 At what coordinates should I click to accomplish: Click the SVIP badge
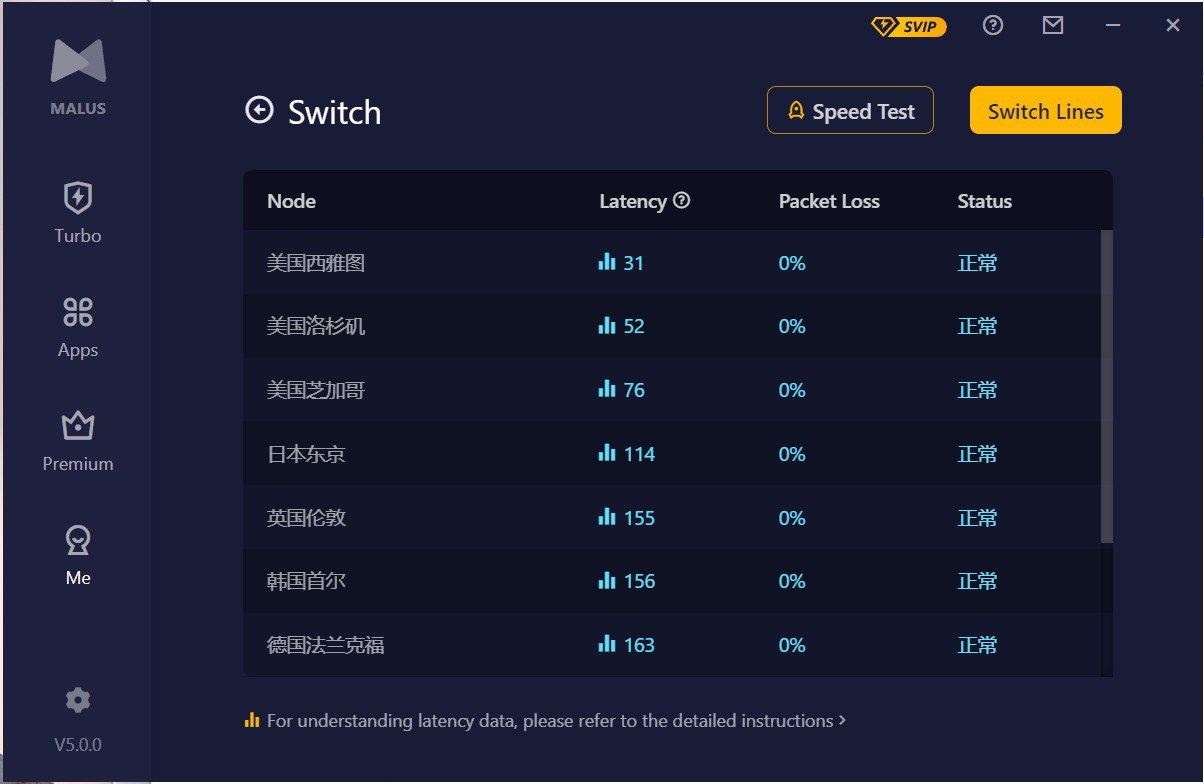click(908, 27)
